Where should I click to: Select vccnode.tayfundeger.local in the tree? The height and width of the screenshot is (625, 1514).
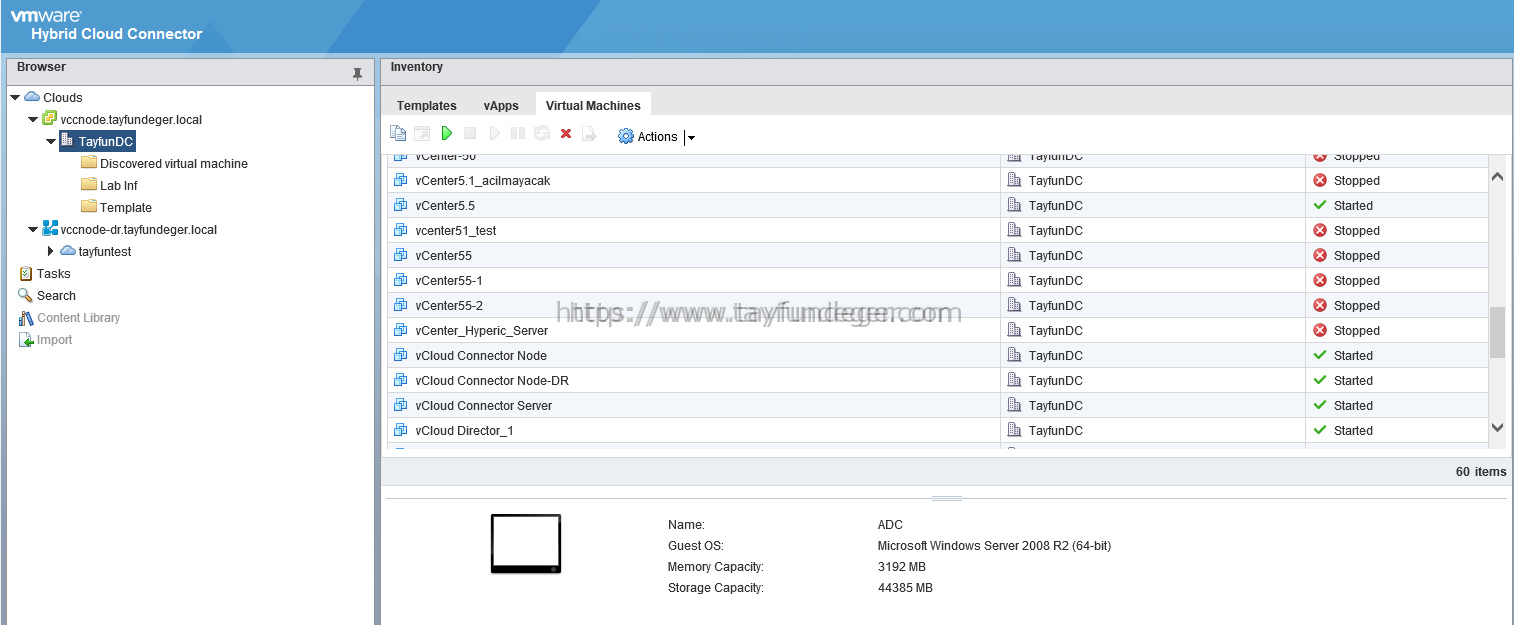(x=131, y=120)
